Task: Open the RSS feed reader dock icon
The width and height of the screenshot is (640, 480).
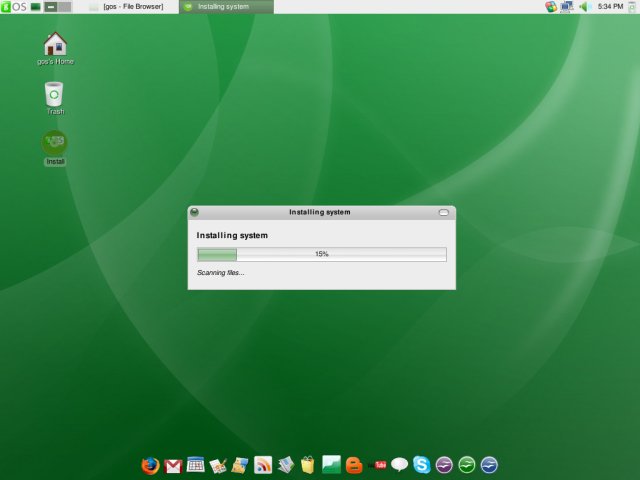Action: tap(263, 465)
